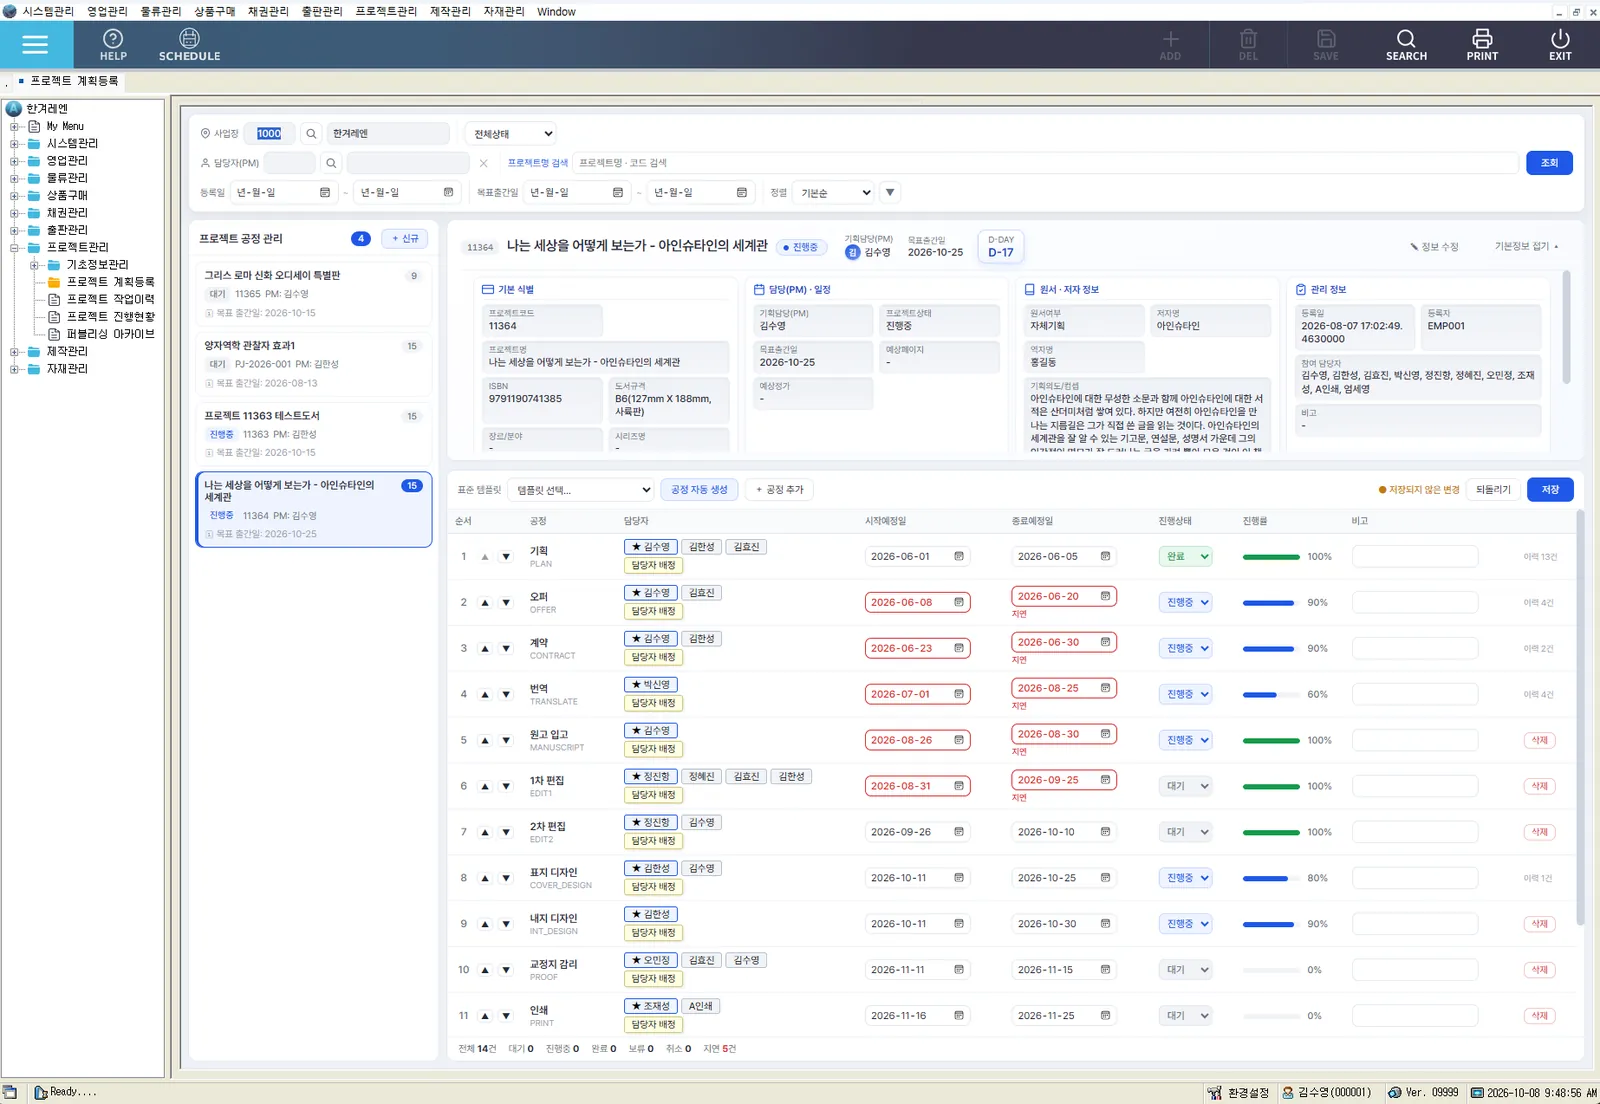Clear PM field with the X icon
Screen dimensions: 1600x1104
[484, 163]
